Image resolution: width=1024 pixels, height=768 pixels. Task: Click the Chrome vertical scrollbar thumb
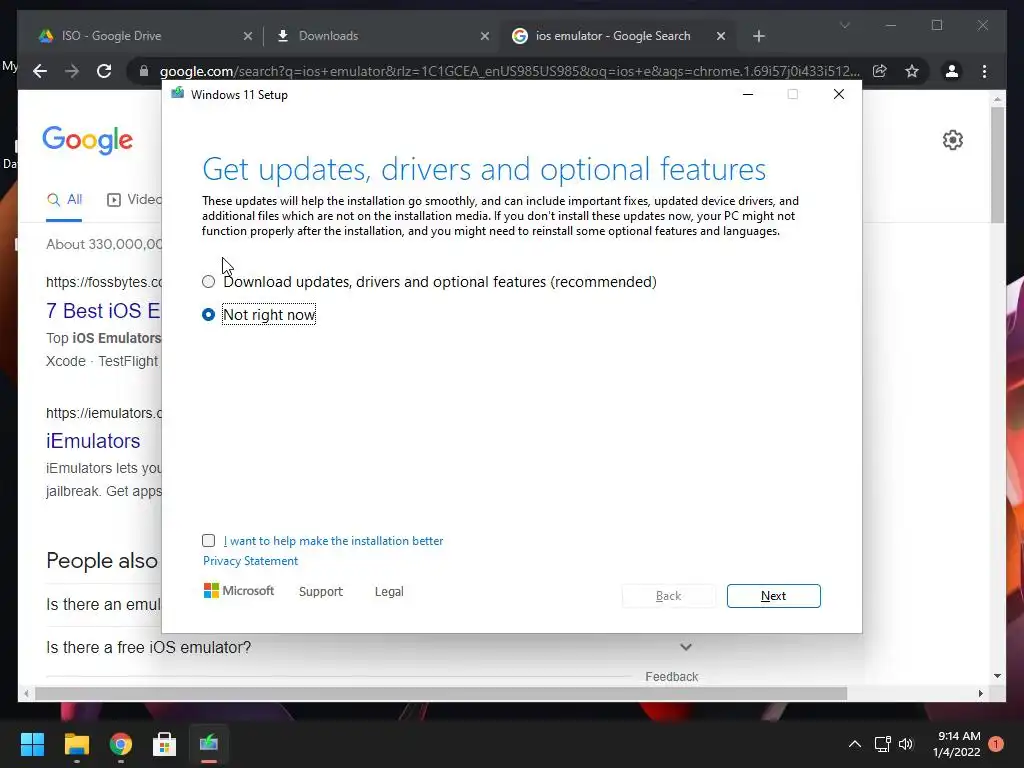pyautogui.click(x=997, y=165)
